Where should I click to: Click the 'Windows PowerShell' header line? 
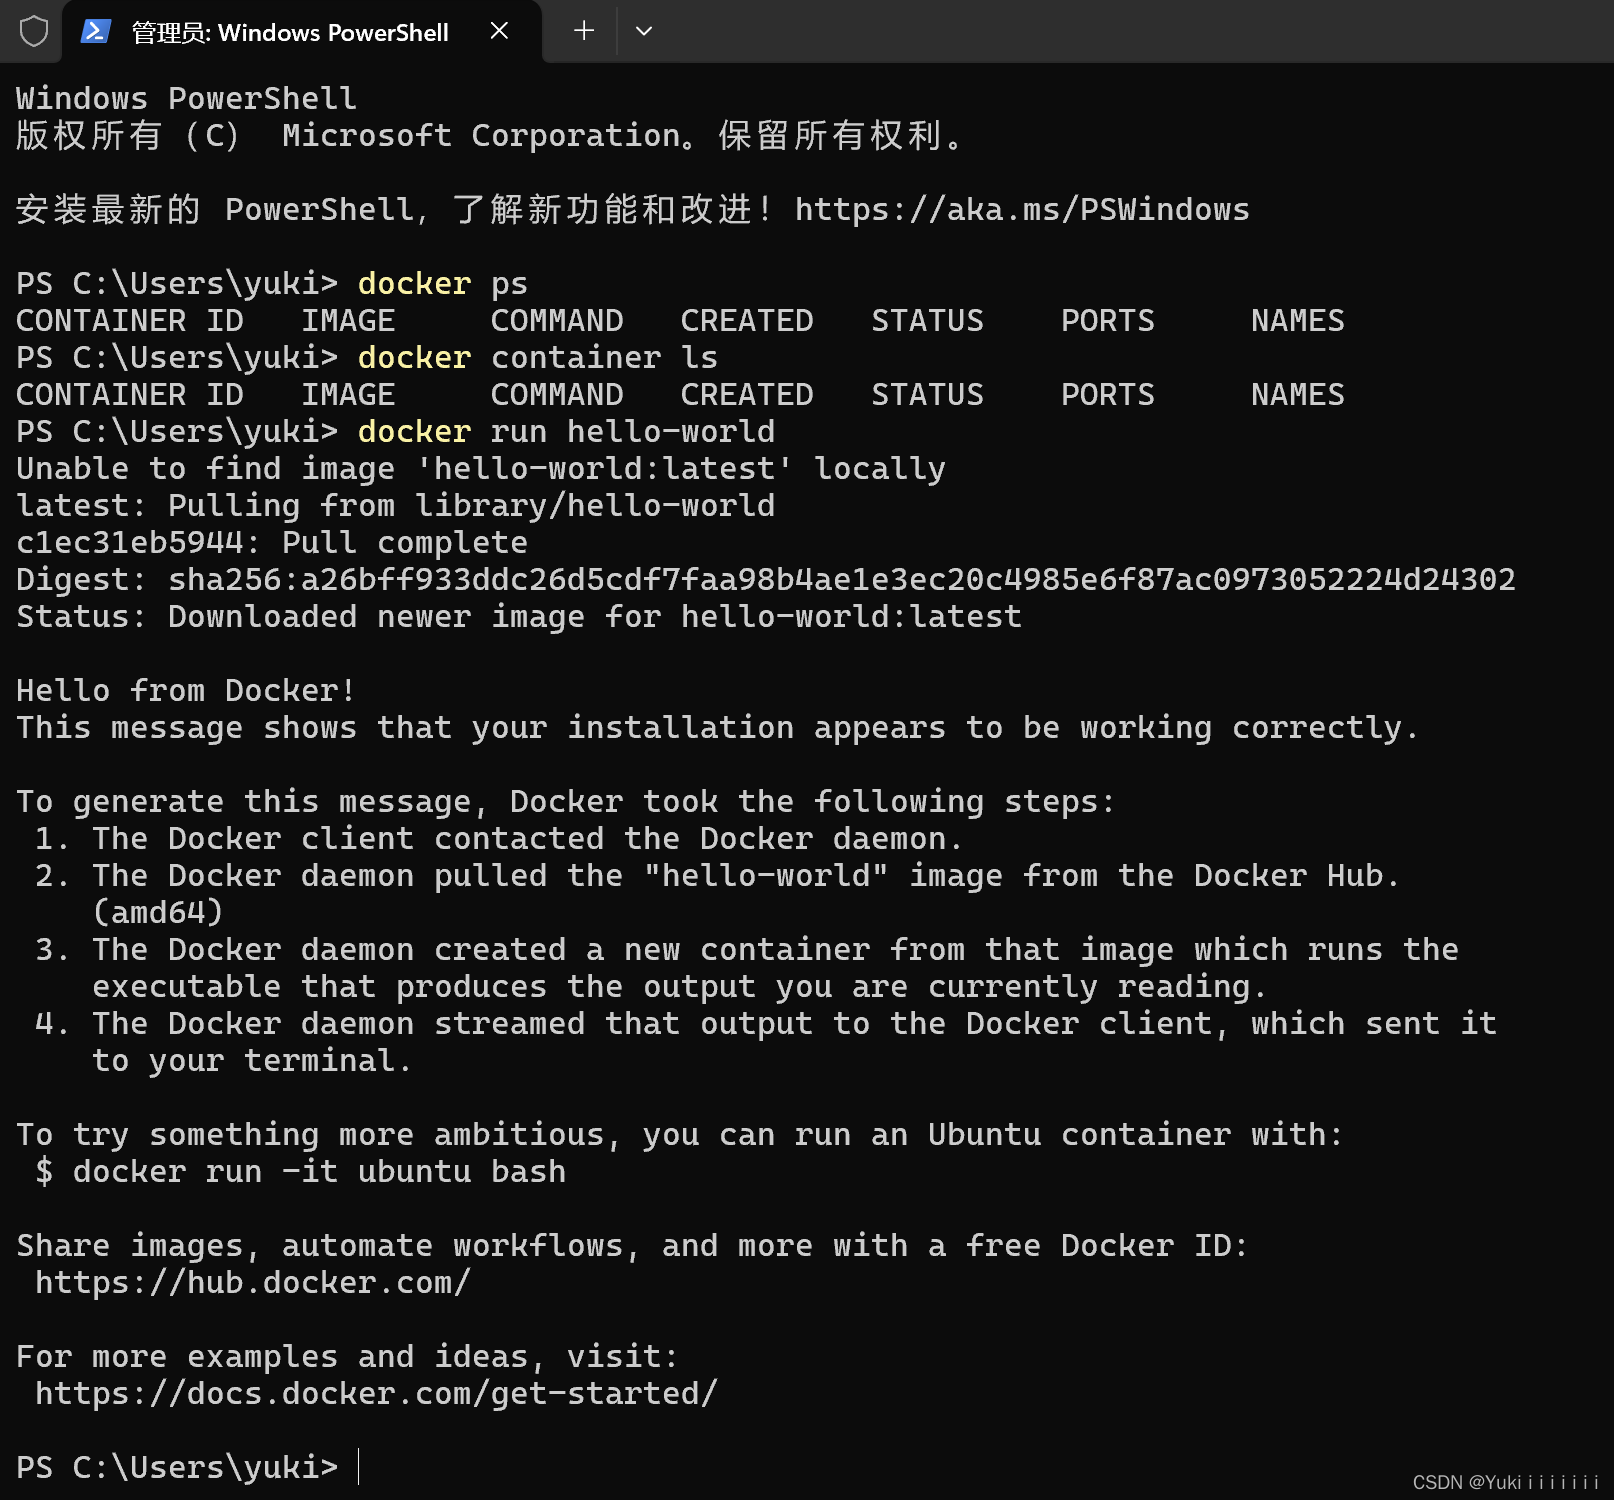186,99
